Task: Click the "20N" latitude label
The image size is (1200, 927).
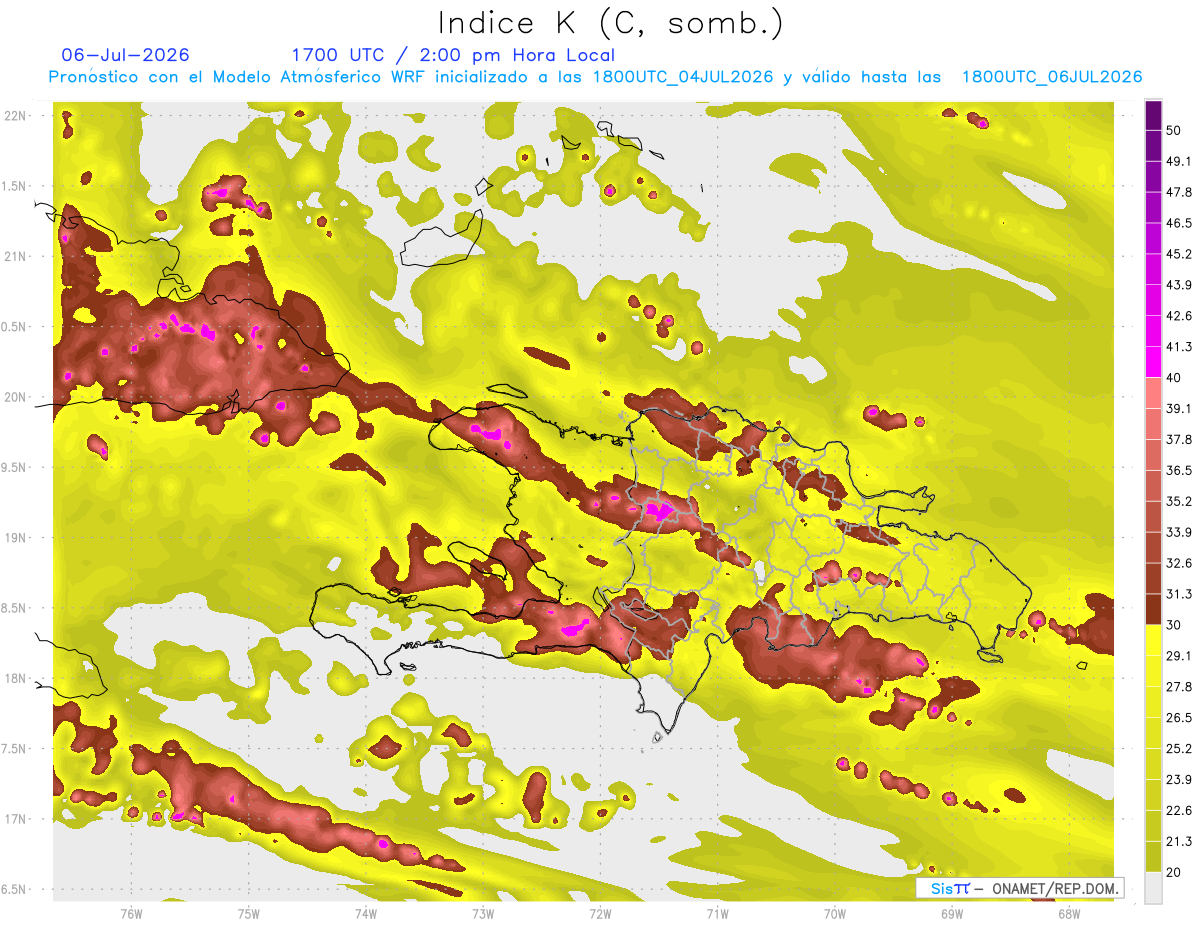Action: point(17,397)
